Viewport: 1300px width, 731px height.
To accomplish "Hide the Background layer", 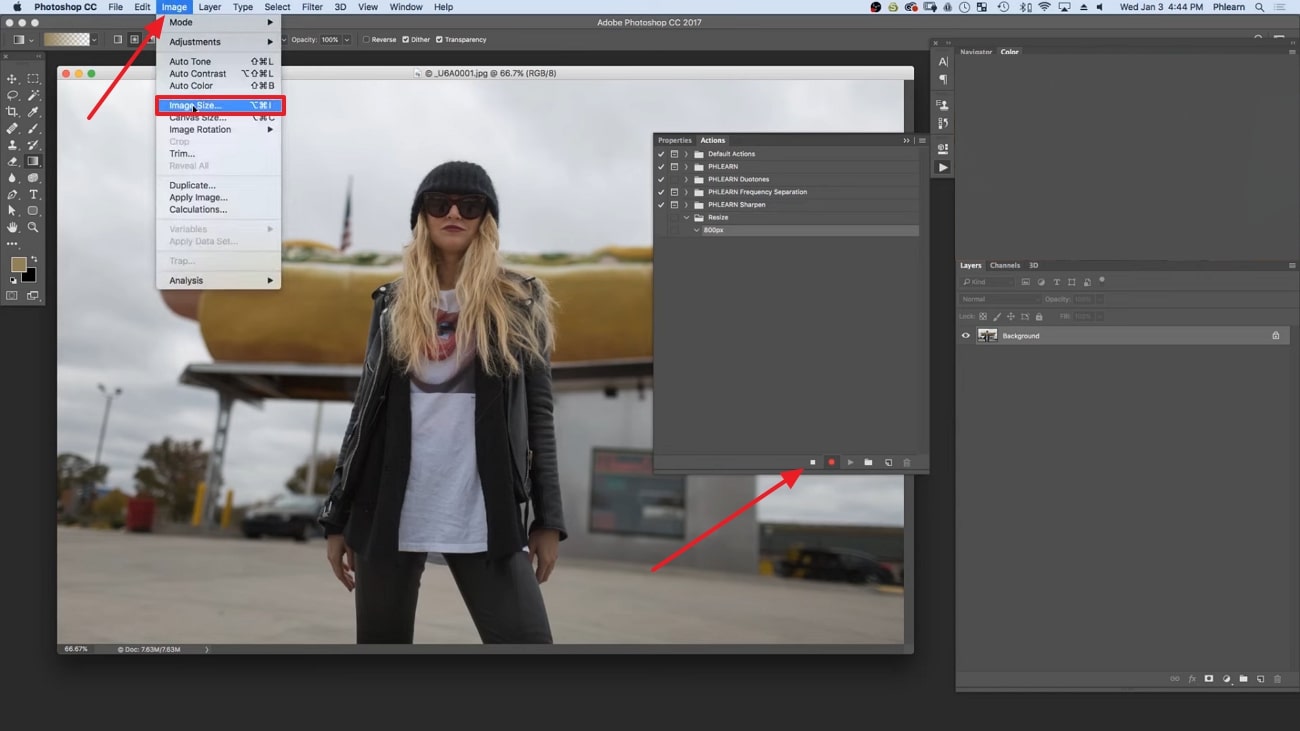I will pos(966,336).
